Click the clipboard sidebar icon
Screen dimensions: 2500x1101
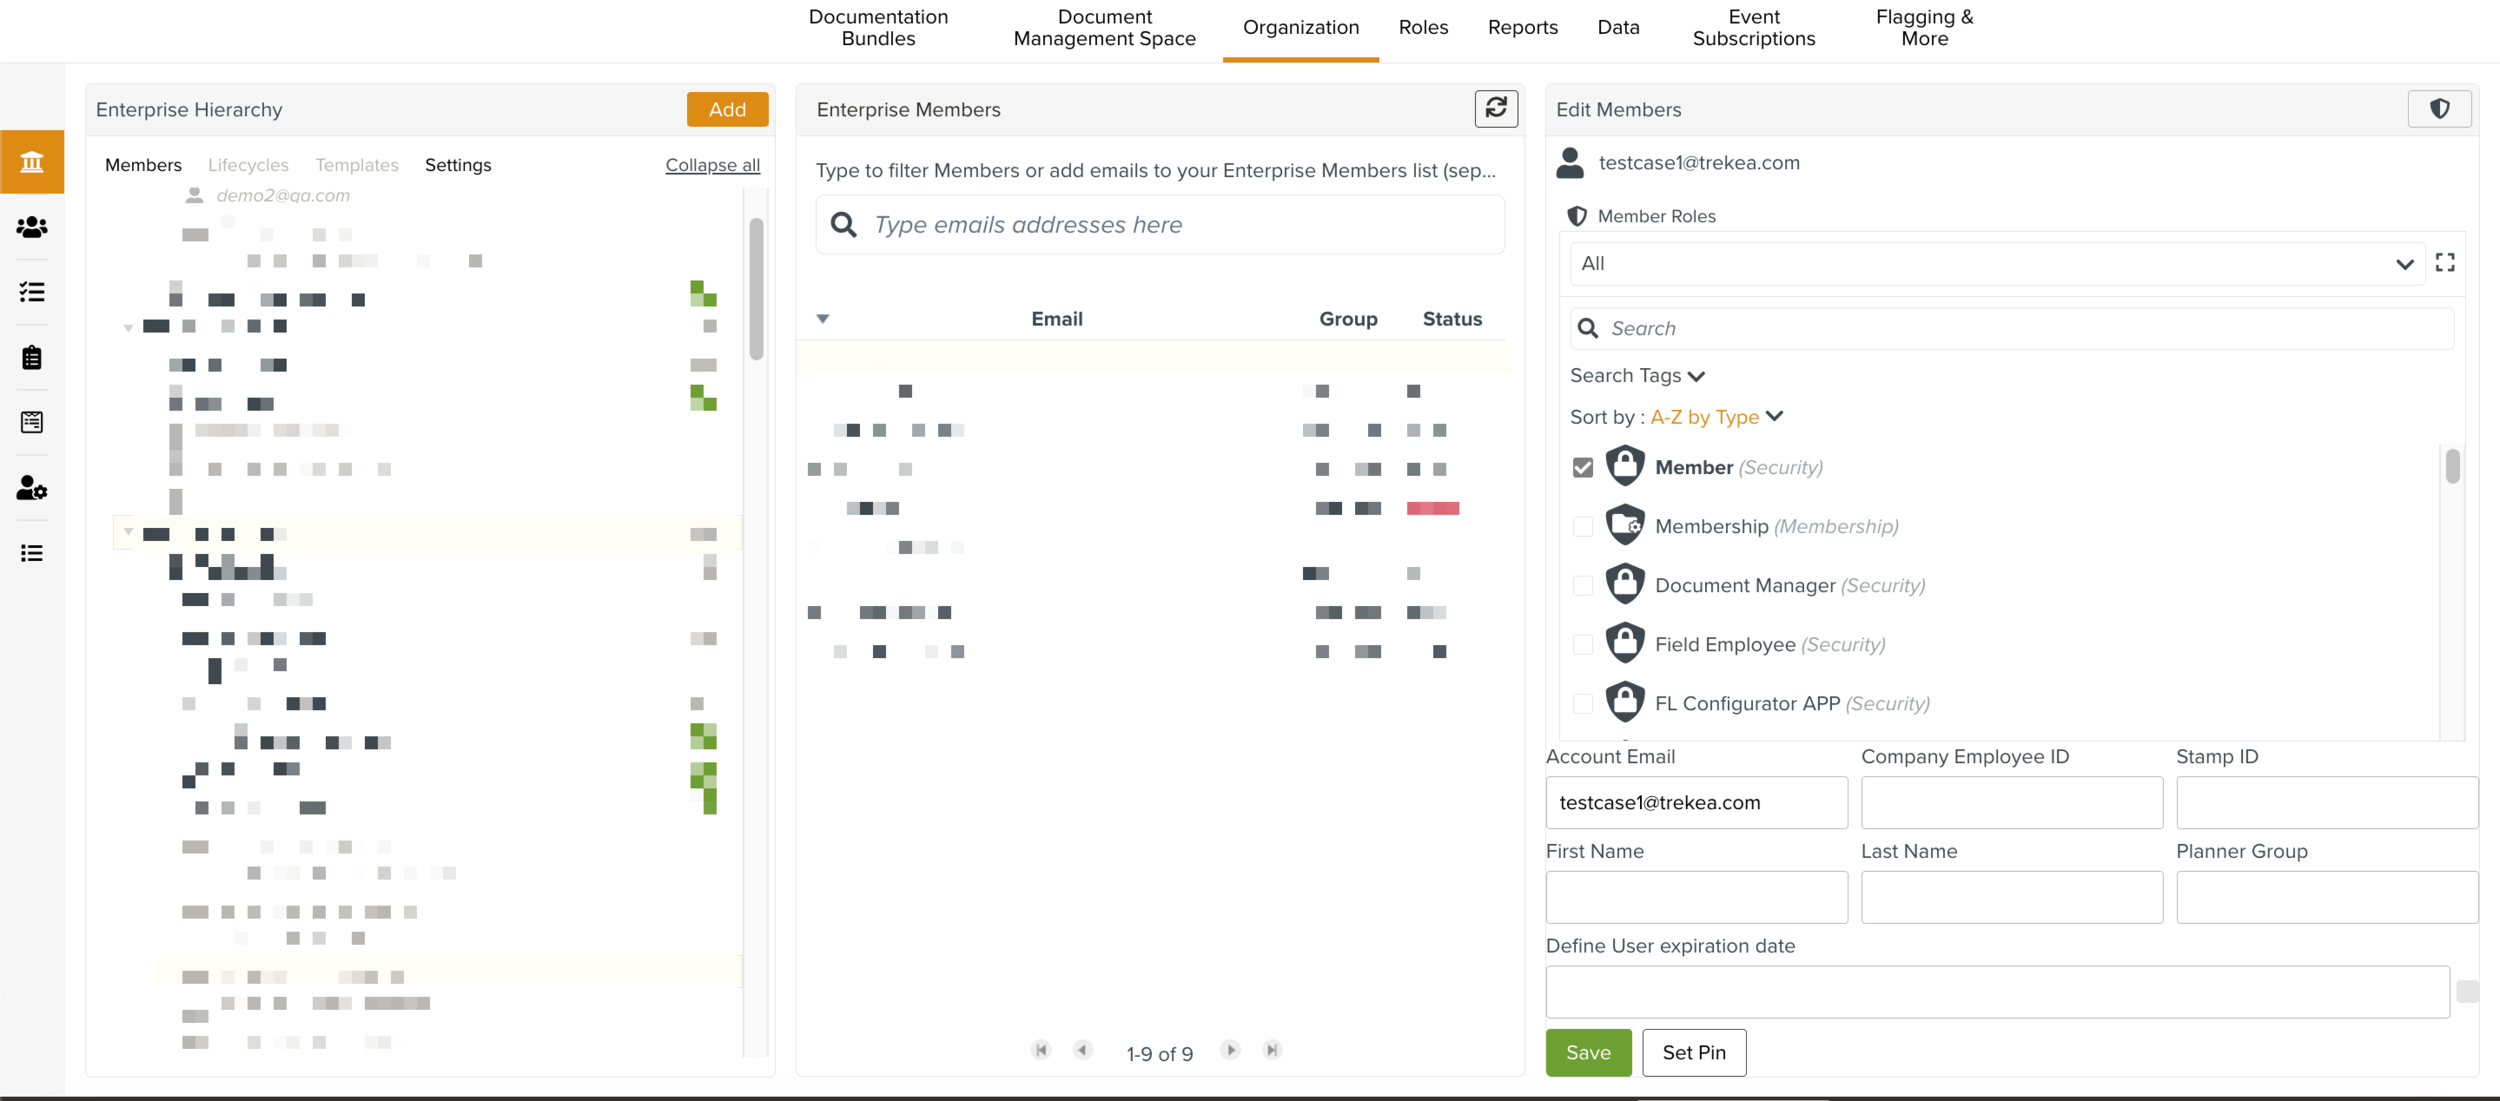[x=32, y=357]
